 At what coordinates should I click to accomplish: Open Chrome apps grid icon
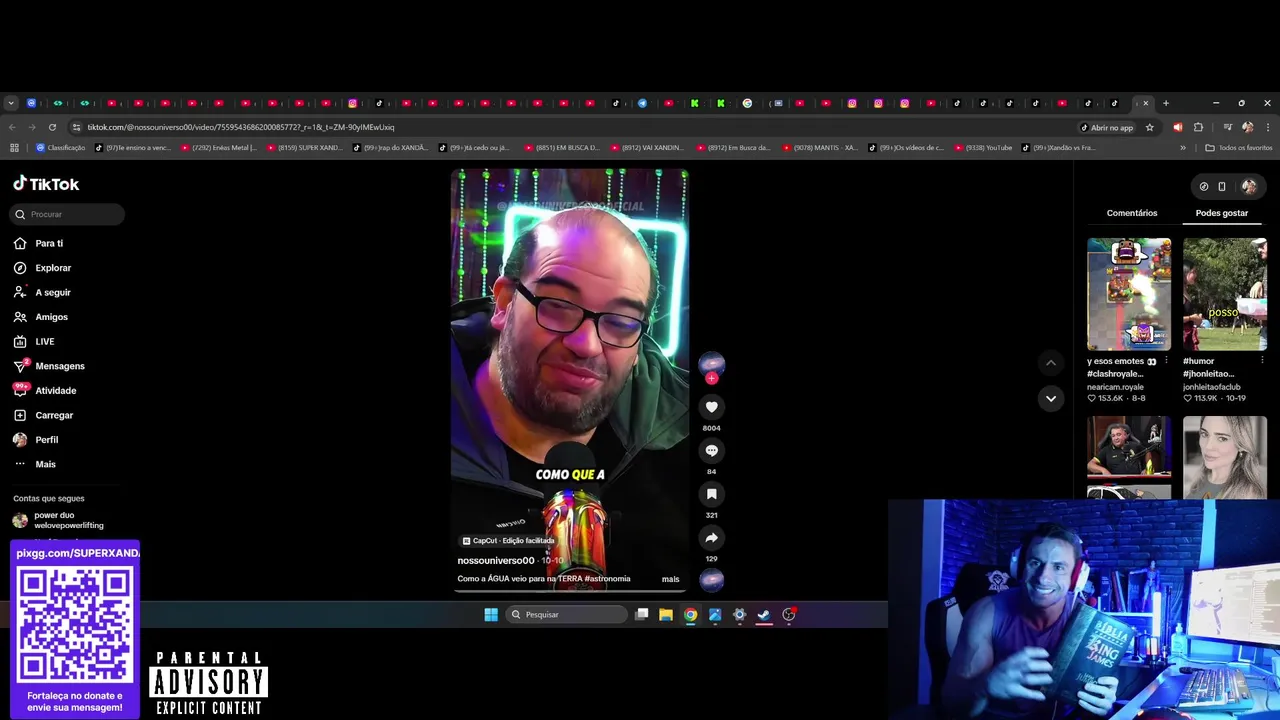(14, 148)
